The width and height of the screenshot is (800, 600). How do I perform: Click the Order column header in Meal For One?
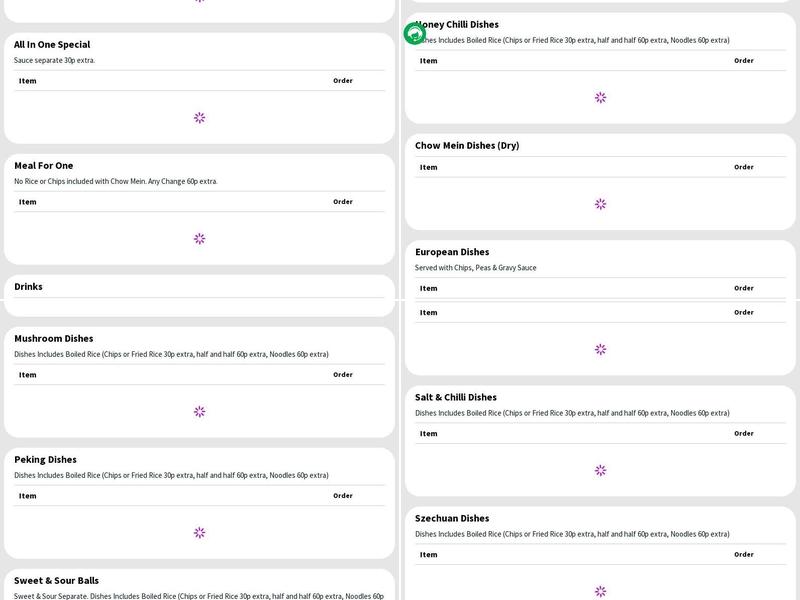pos(343,202)
